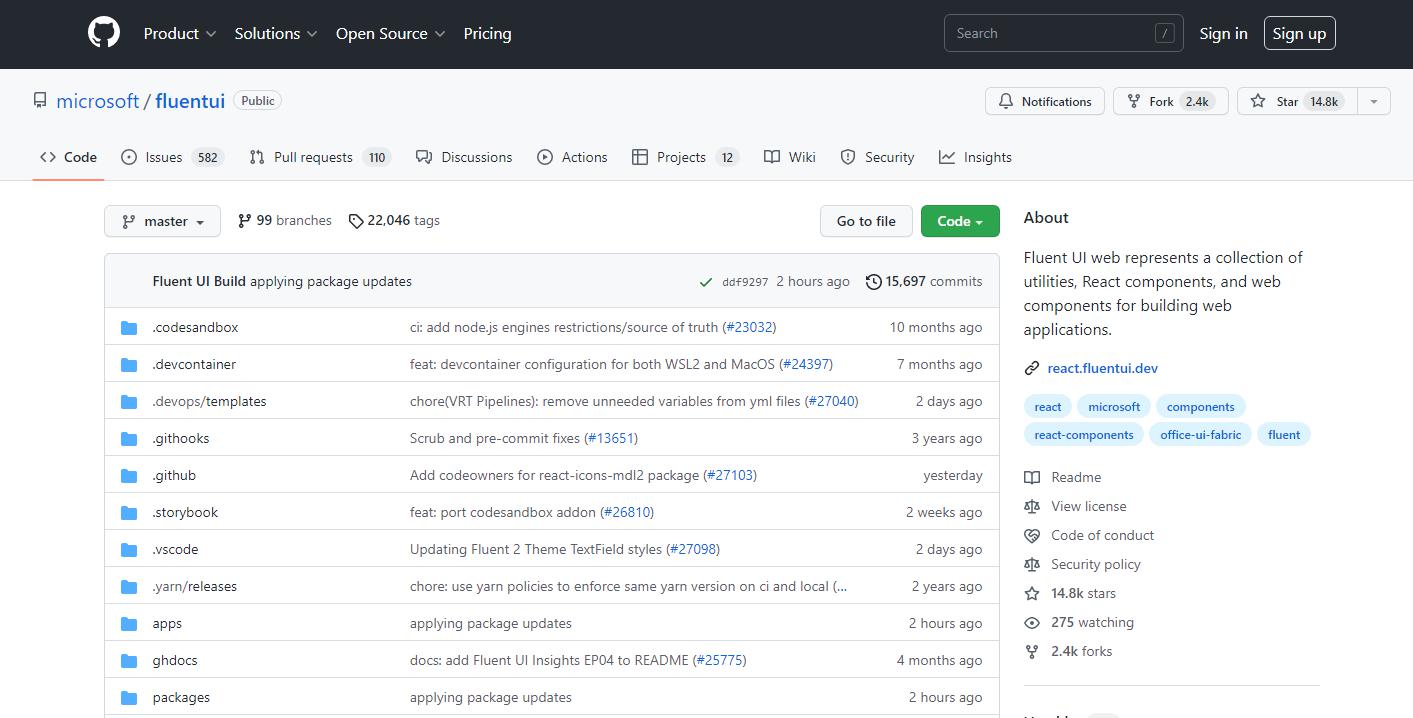Open the master branch dropdown
The width and height of the screenshot is (1413, 718).
(x=162, y=221)
